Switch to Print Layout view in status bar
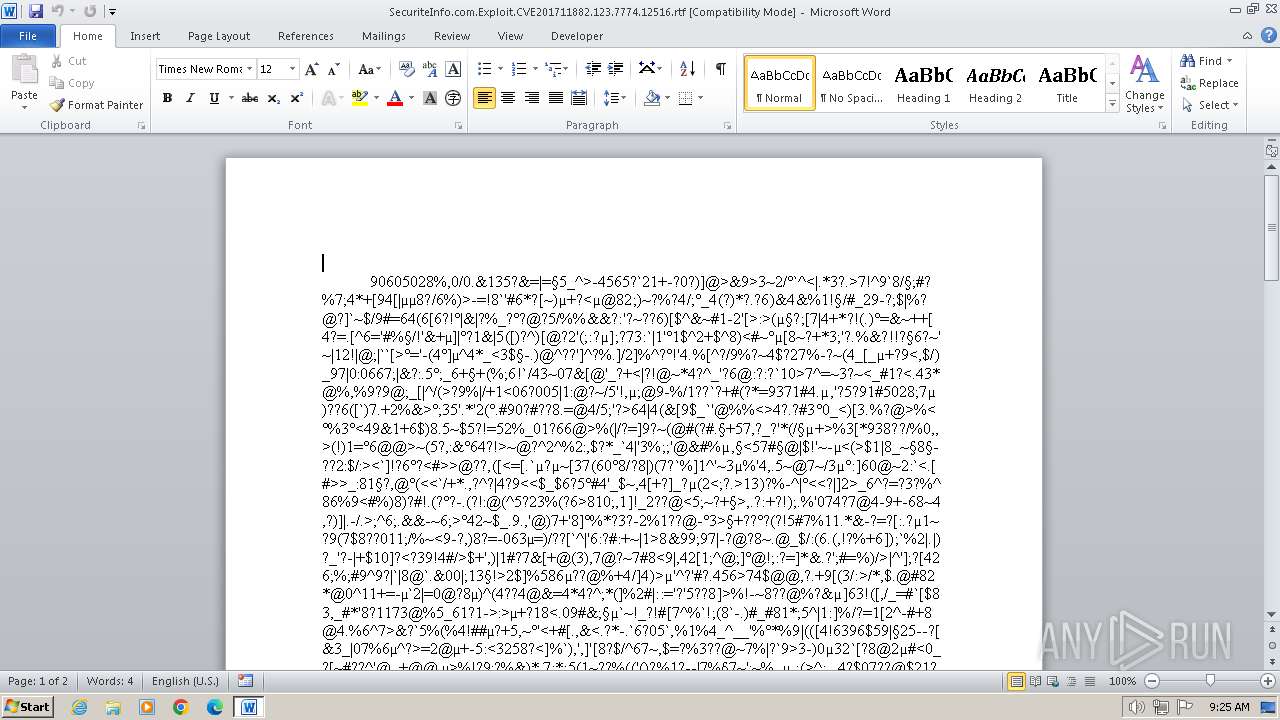The height and width of the screenshot is (720, 1280). coord(1016,681)
